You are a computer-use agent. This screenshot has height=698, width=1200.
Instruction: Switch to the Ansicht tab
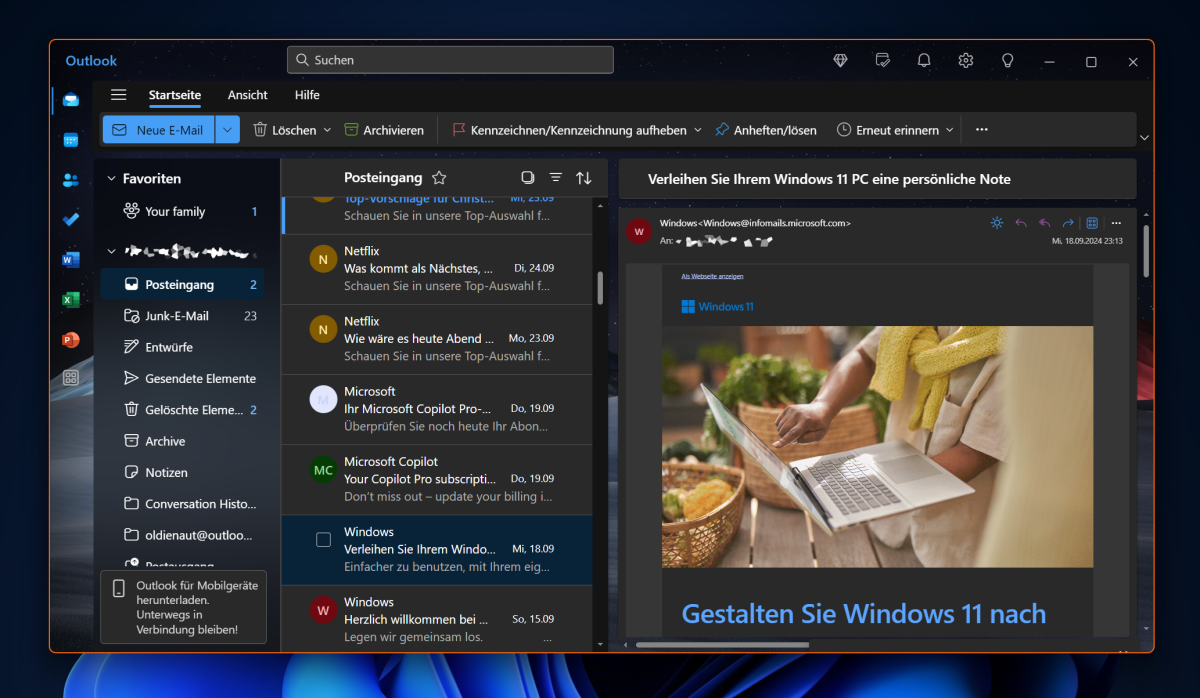tap(247, 95)
